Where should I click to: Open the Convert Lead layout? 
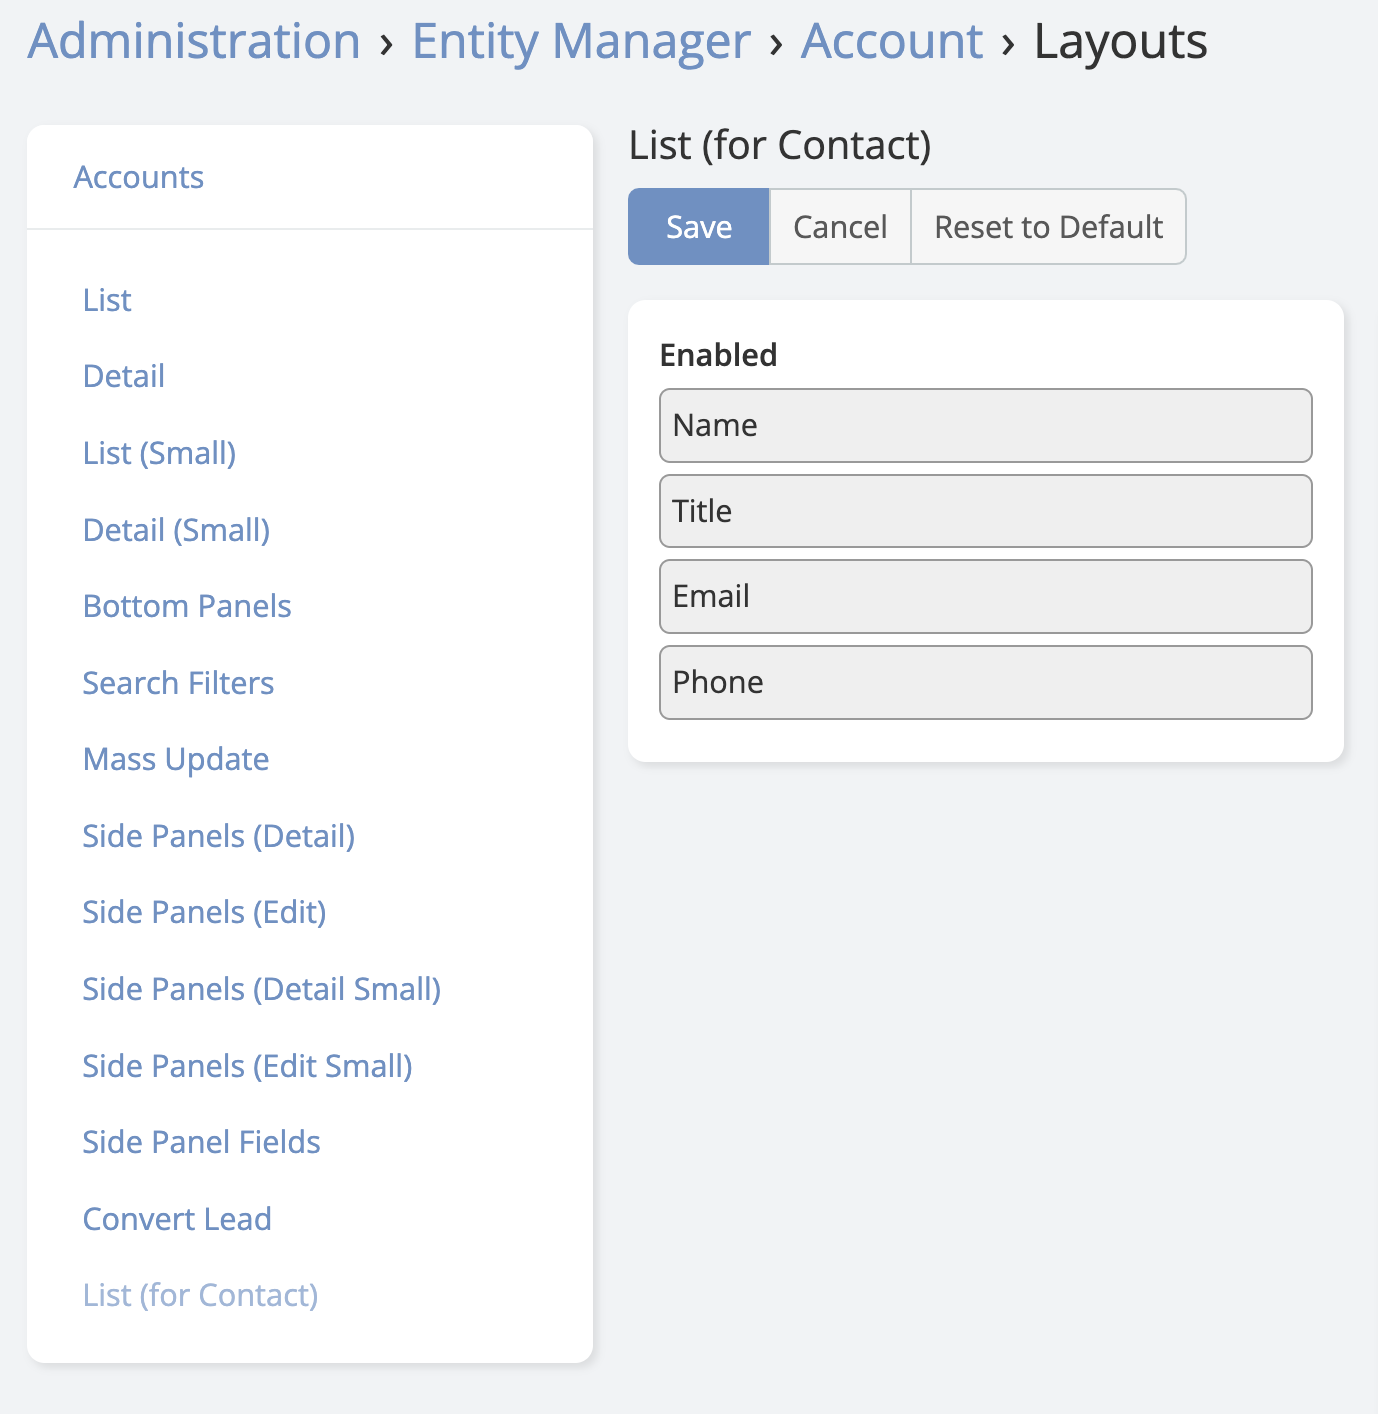point(177,1219)
